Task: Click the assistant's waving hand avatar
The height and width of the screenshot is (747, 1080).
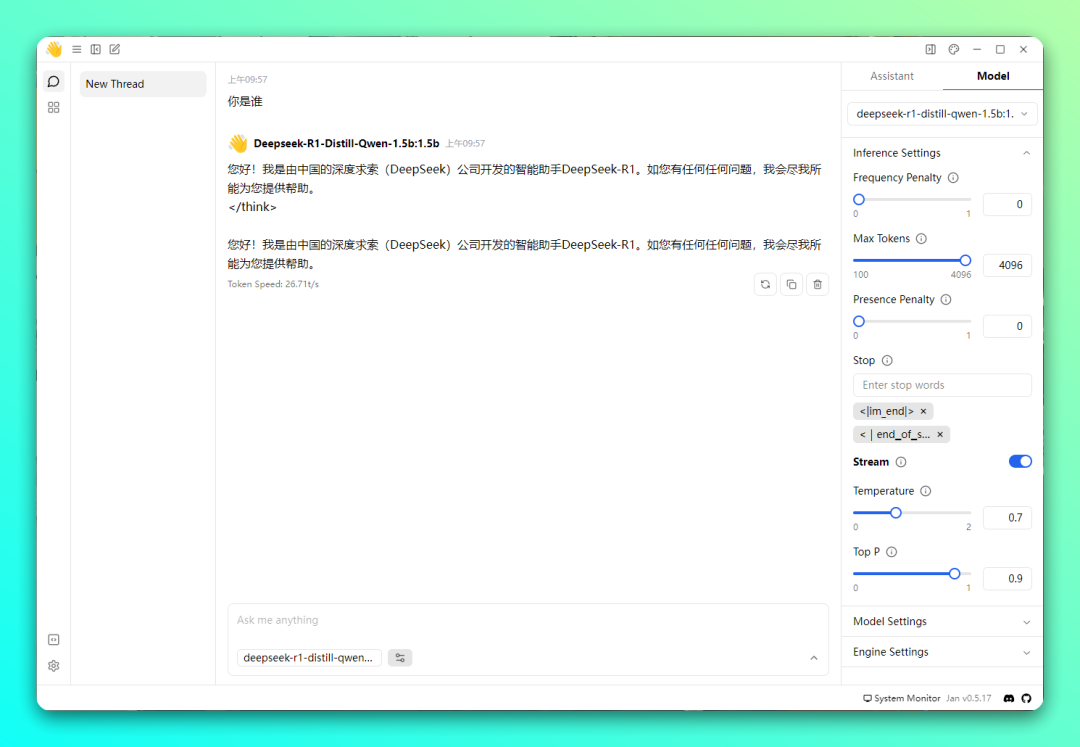Action: click(x=238, y=143)
